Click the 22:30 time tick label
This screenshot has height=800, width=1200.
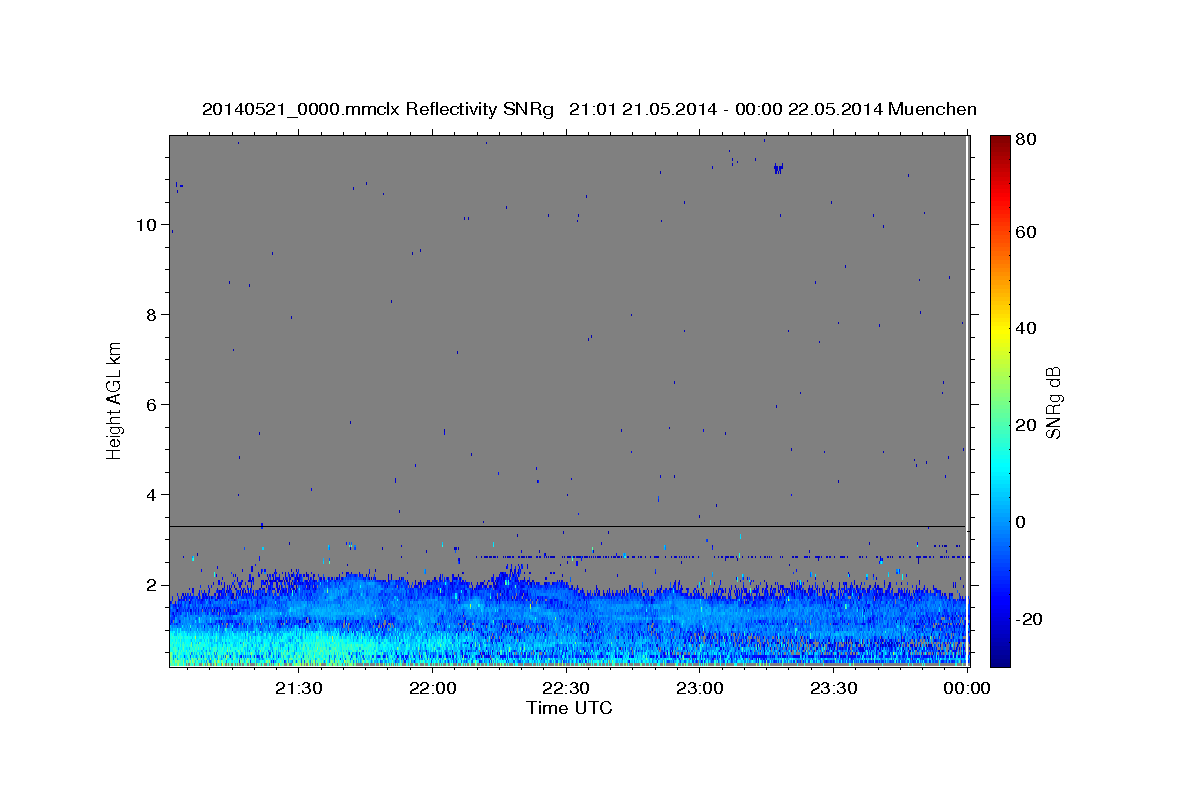(566, 689)
